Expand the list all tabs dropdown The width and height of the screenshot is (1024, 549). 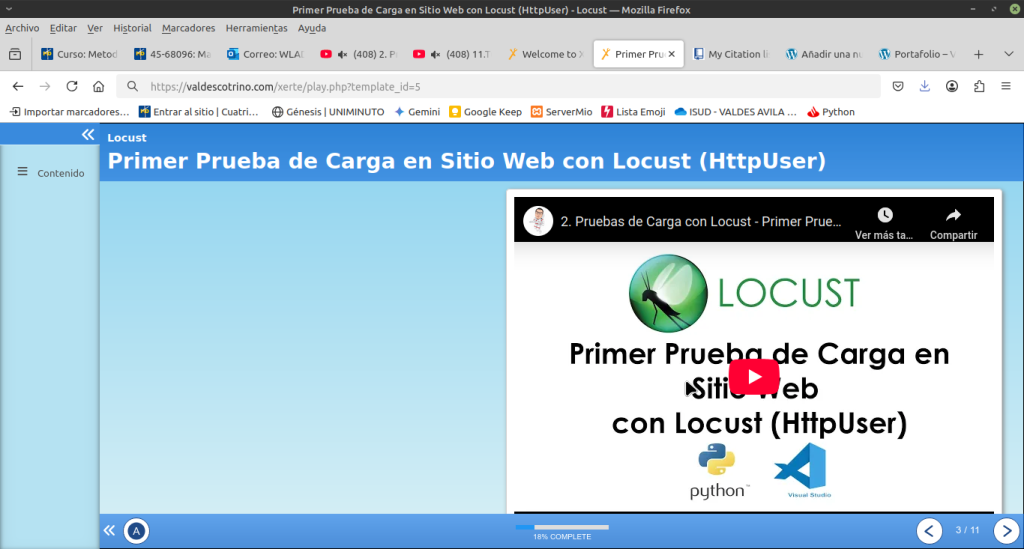pos(1008,54)
